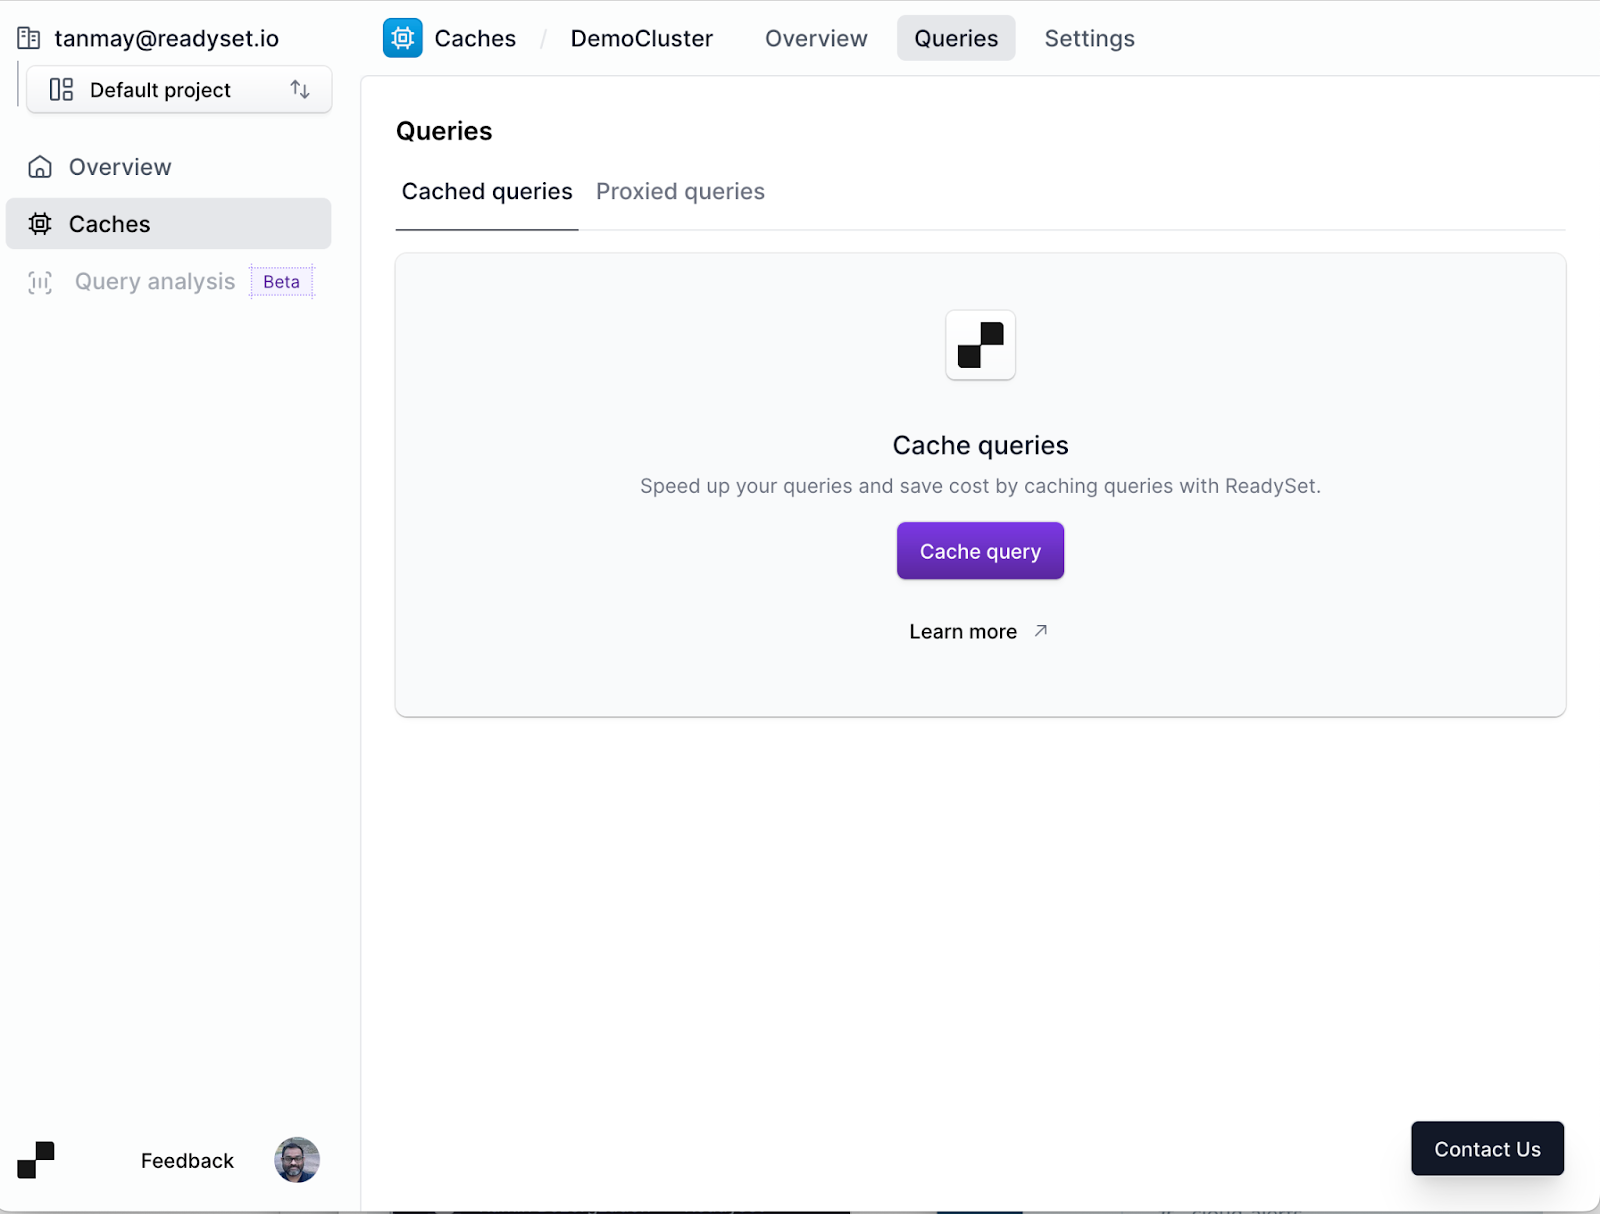Click the purple Cache query button

point(980,551)
